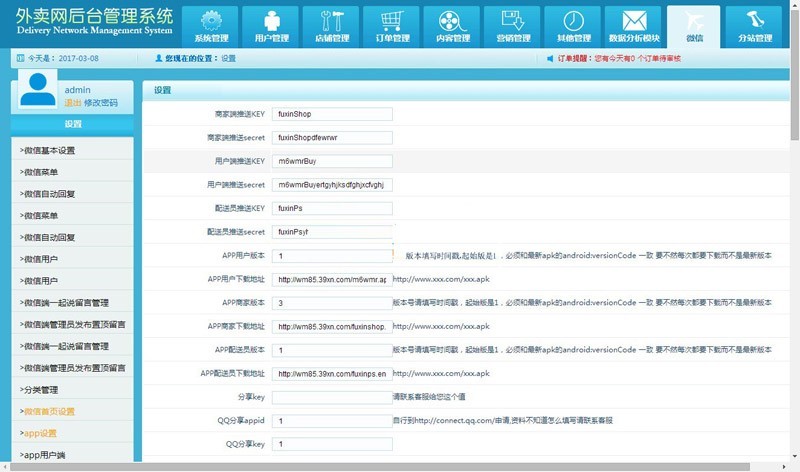800x472 pixels.
Task: Click 订单提醒 pending orders notice text
Action: click(619, 58)
